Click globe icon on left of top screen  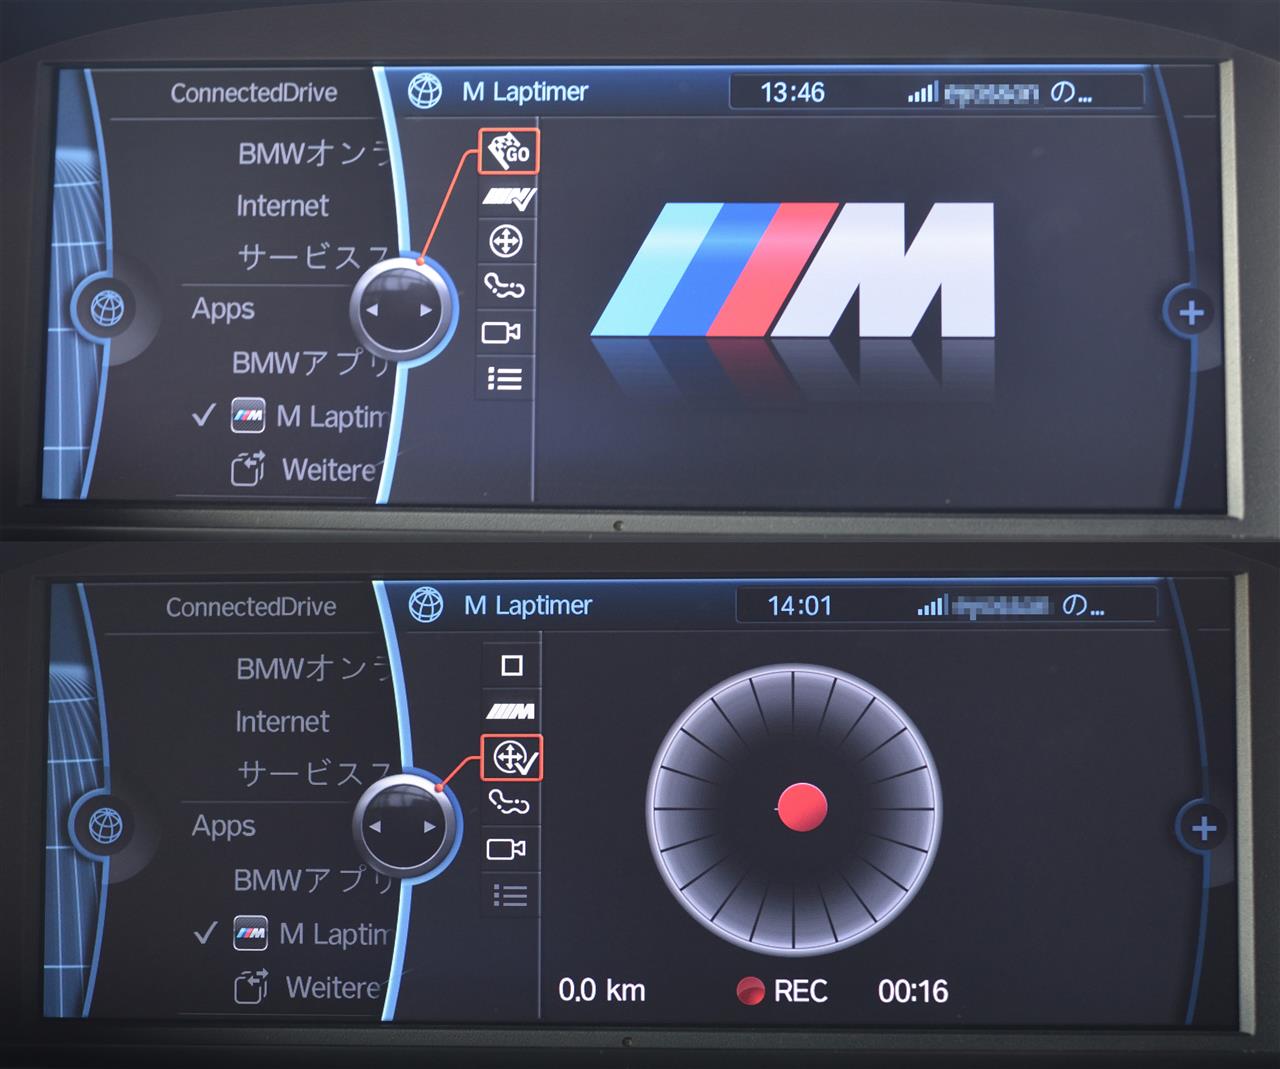[108, 309]
